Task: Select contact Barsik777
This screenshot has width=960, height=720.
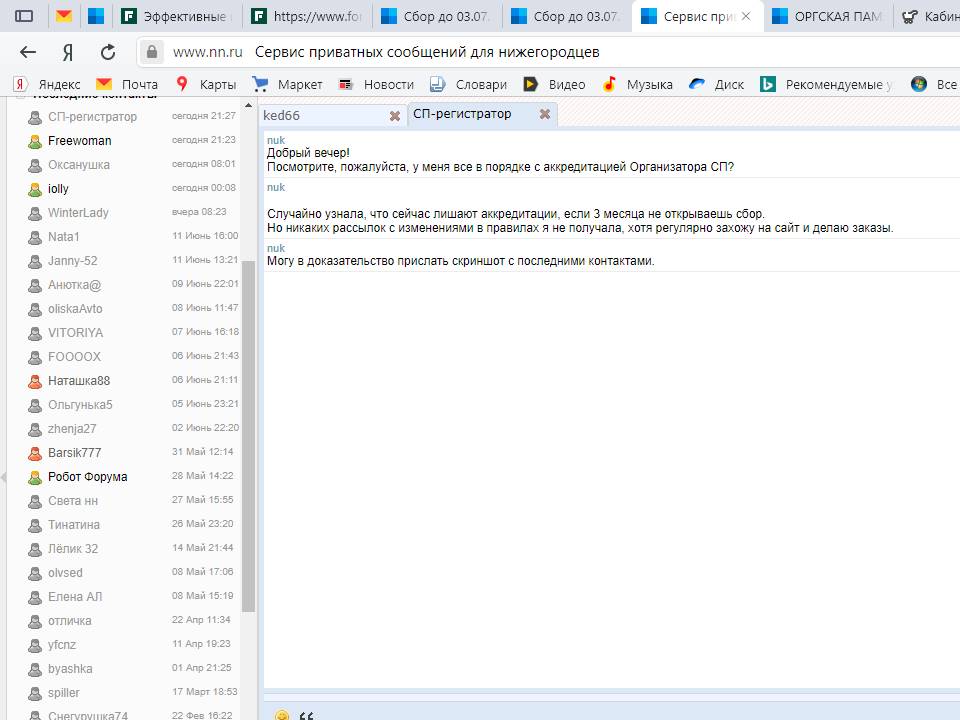Action: [75, 453]
